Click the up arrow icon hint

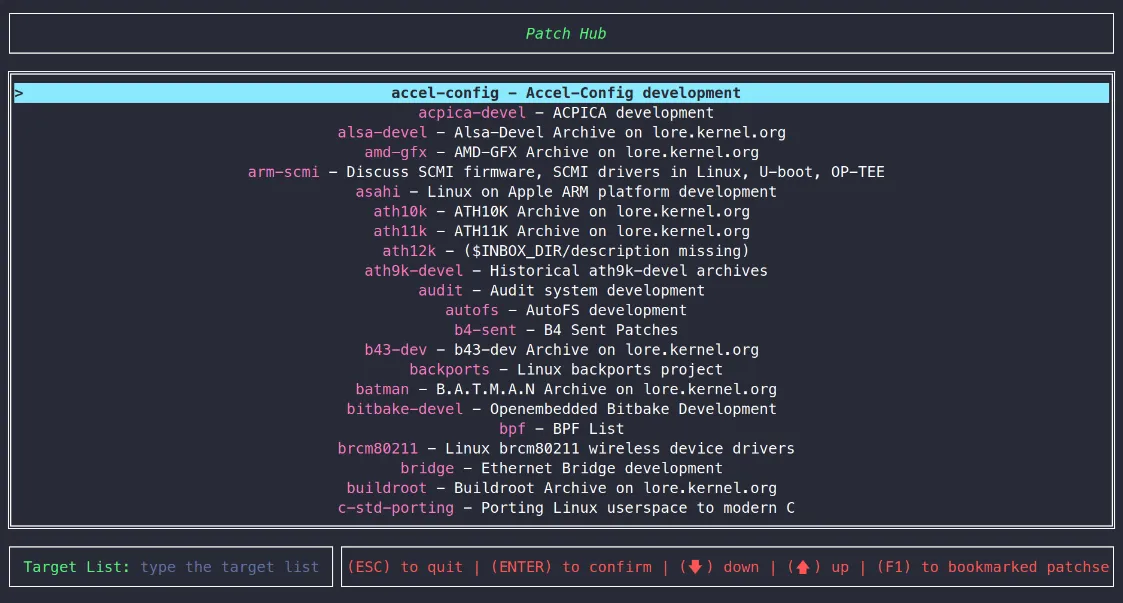pyautogui.click(x=803, y=567)
